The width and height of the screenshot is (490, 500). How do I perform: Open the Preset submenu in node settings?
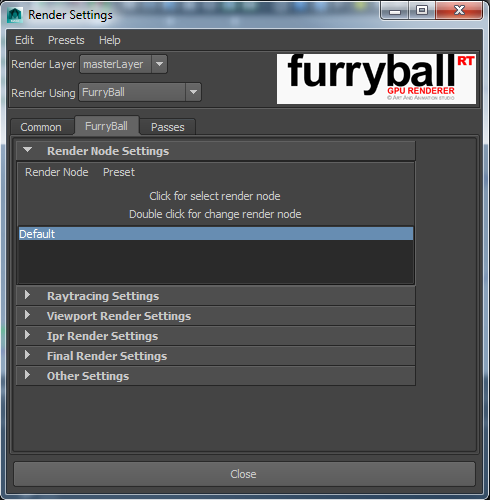click(119, 172)
